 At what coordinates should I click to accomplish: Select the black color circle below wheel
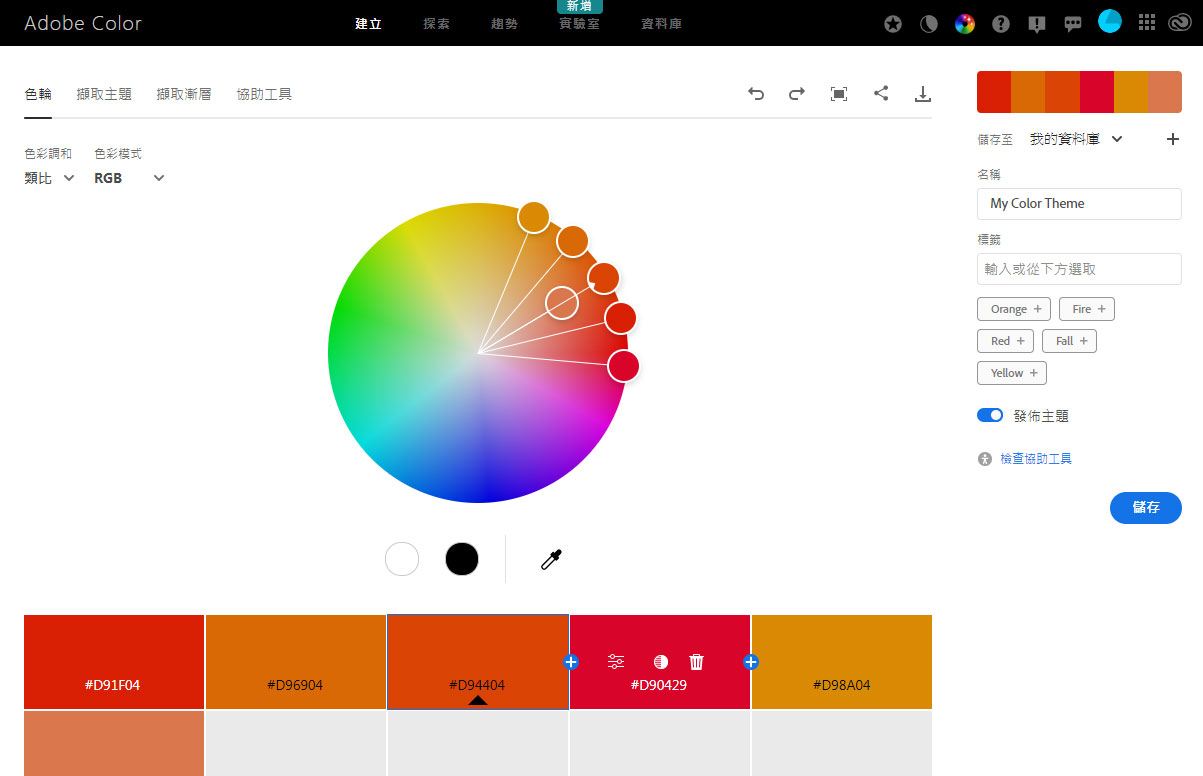[462, 559]
